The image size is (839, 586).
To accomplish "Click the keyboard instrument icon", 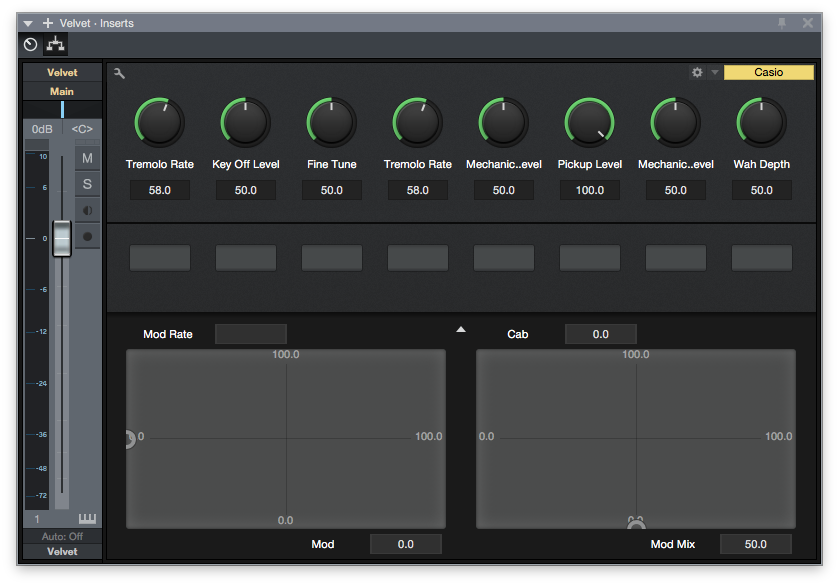I will (87, 519).
